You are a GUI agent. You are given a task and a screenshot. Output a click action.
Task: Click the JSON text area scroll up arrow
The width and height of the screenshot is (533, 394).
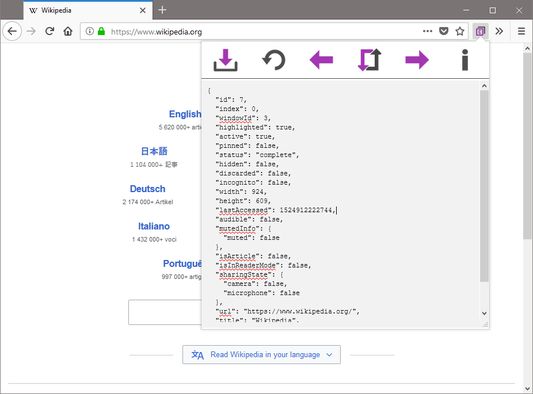pos(484,86)
